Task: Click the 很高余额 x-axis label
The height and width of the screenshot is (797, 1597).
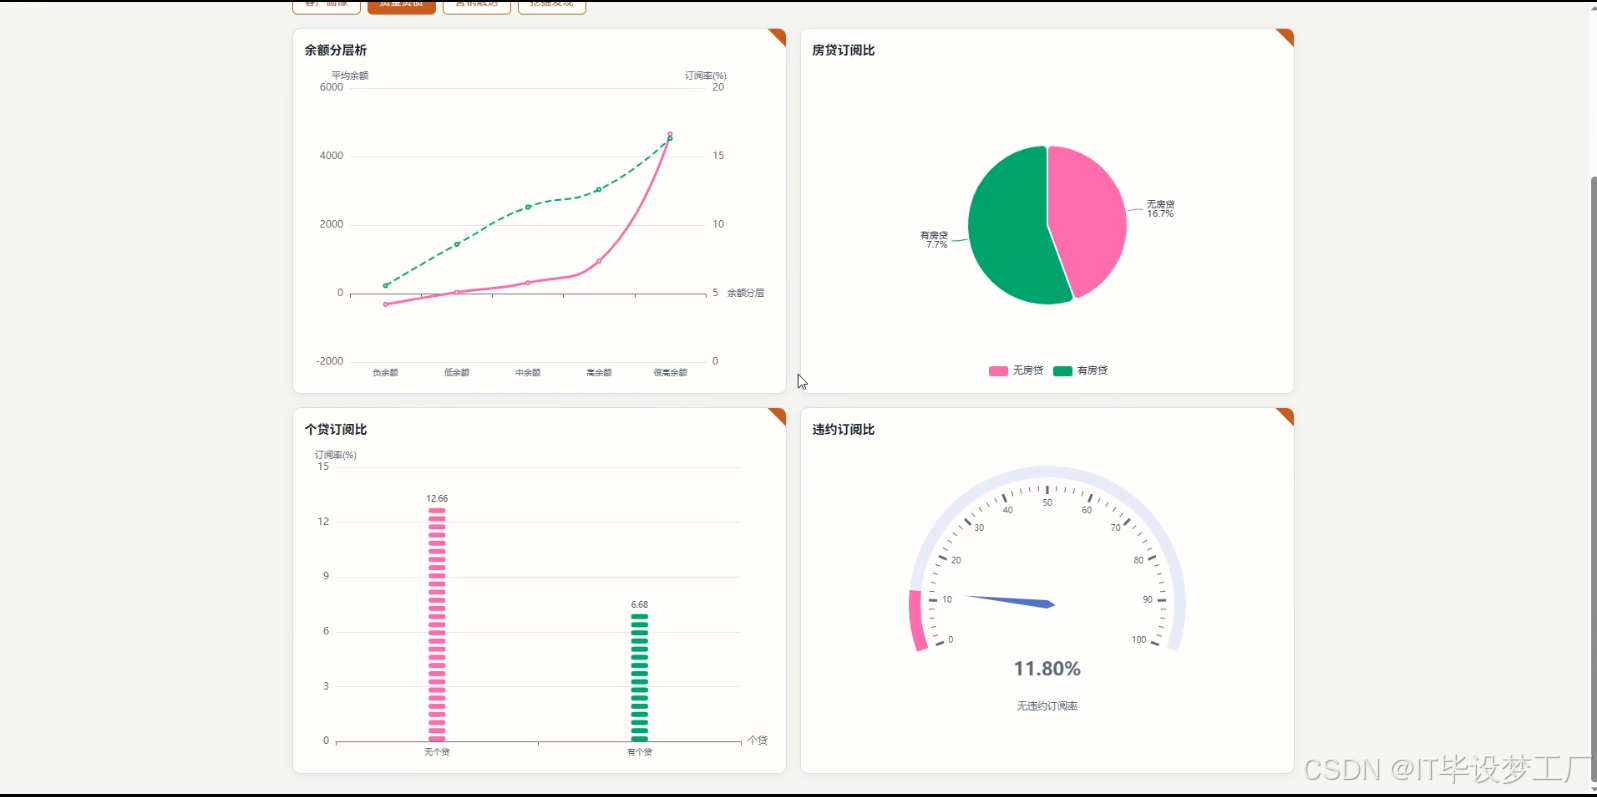Action: 670,372
